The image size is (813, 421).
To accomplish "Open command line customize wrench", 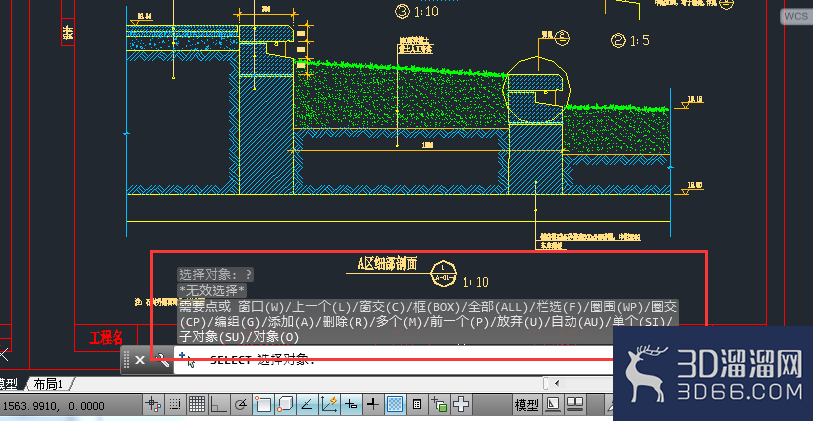I will [162, 360].
